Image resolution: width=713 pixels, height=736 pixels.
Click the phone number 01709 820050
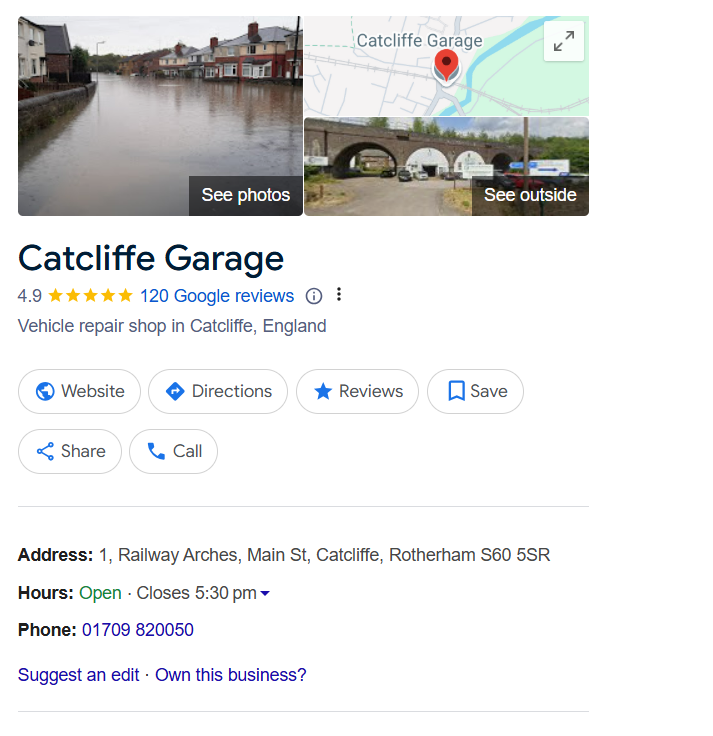point(138,630)
